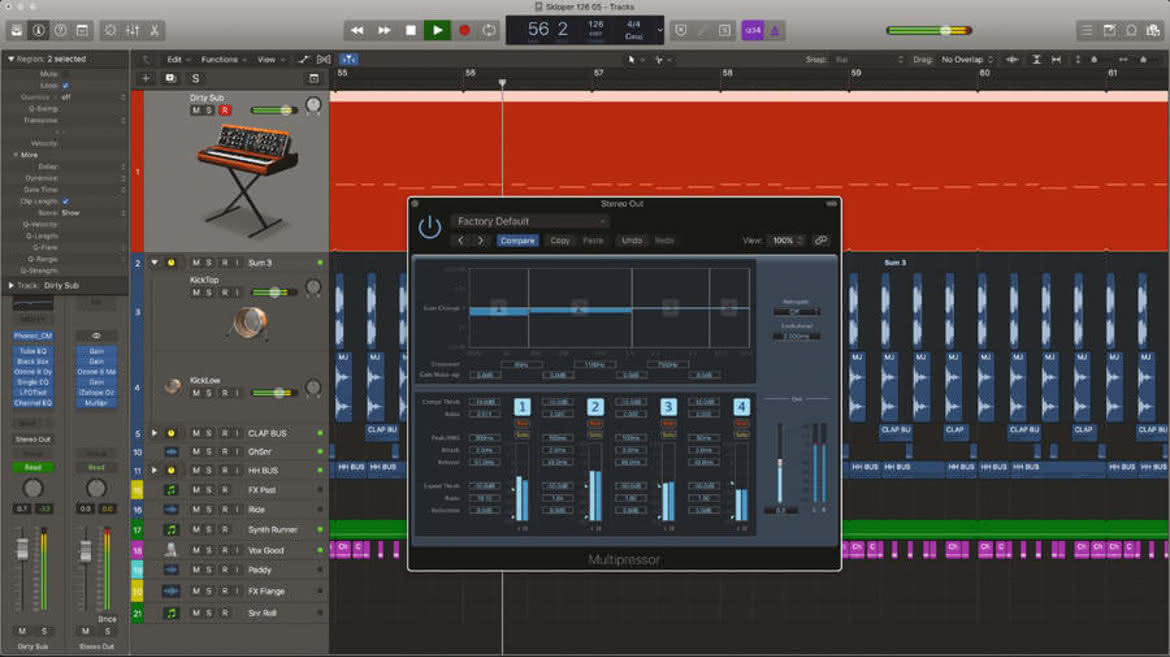Open the Drag mode No Overlap dropdown
The image size is (1170, 657).
pos(967,60)
